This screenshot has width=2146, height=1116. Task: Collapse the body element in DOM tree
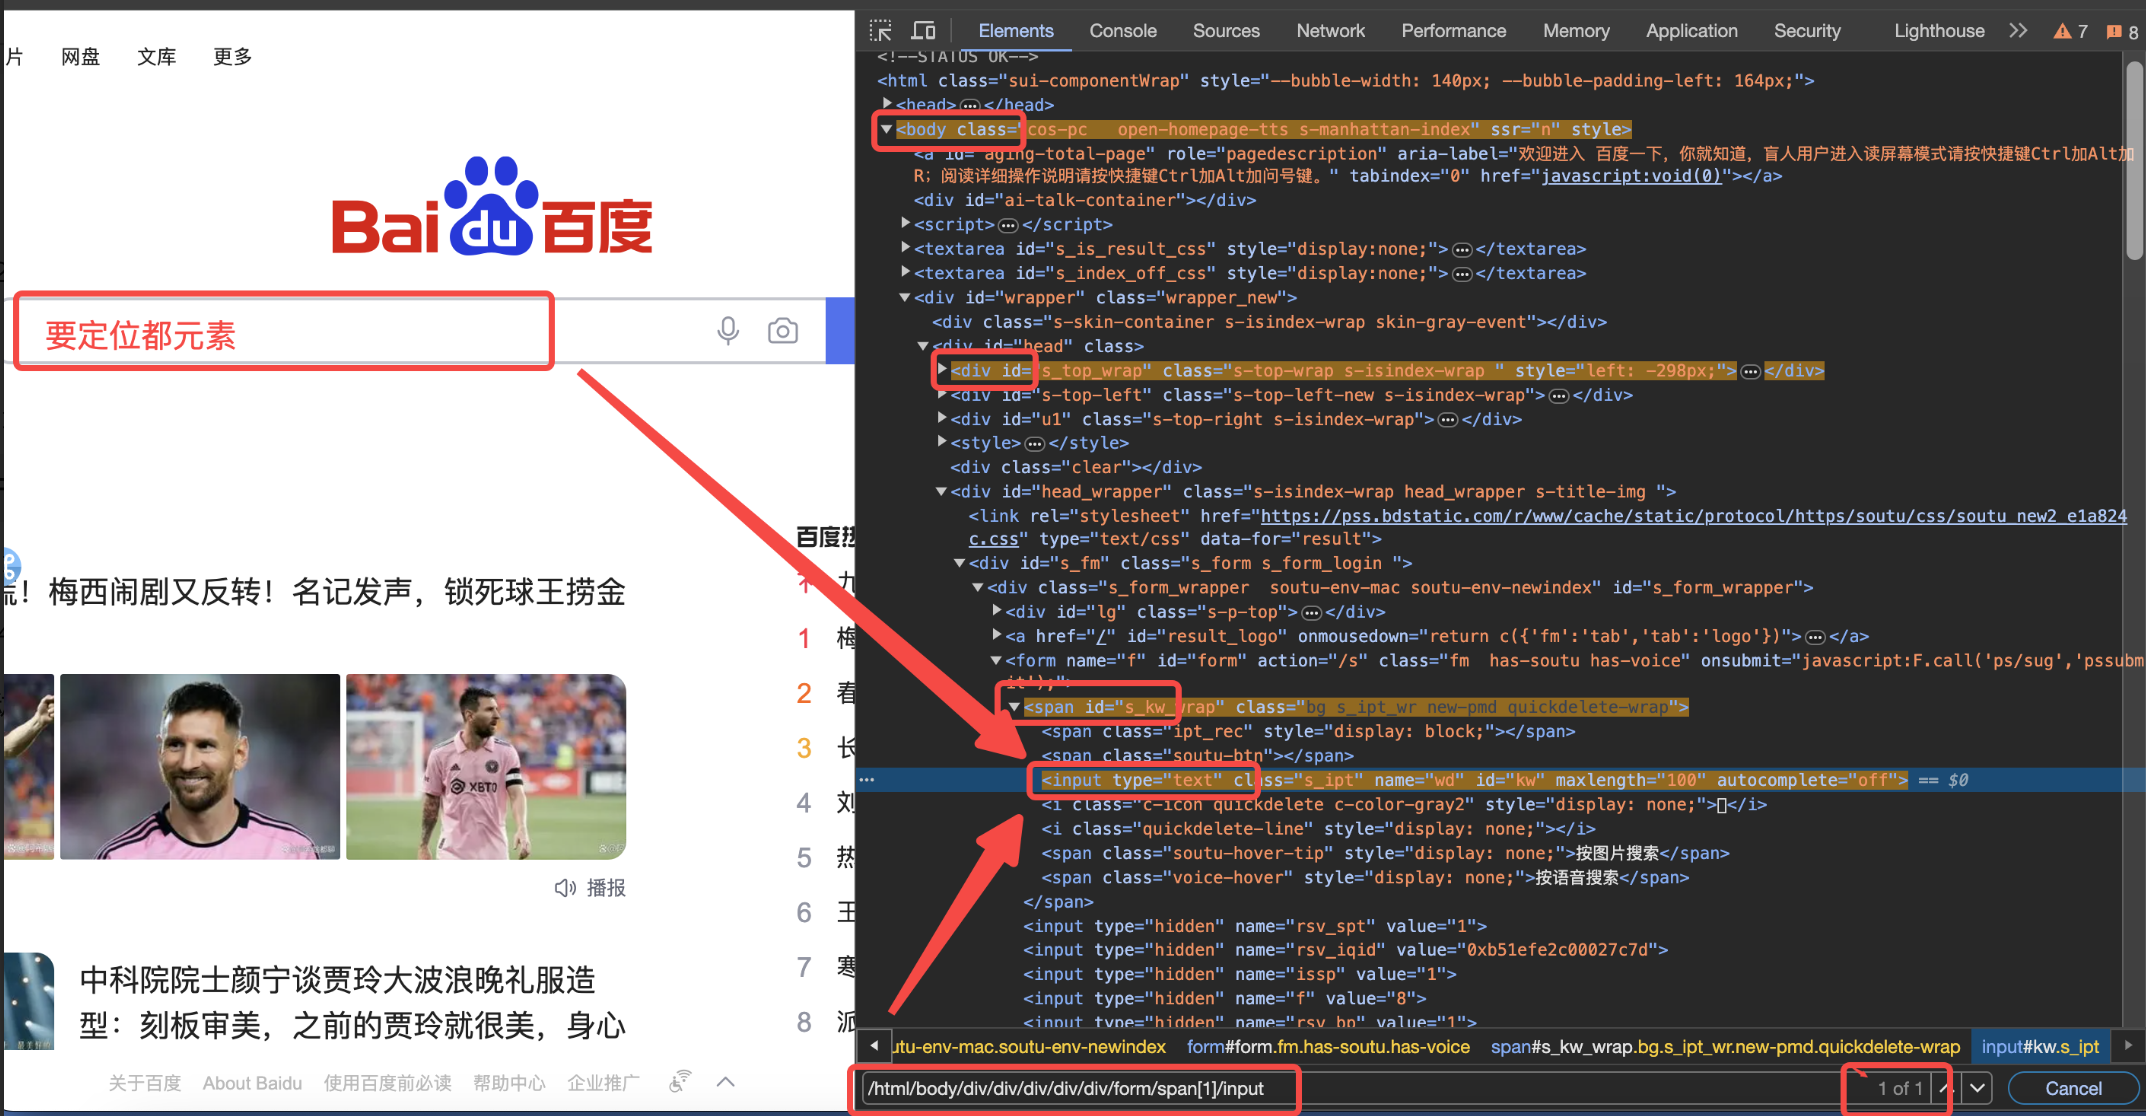(886, 129)
